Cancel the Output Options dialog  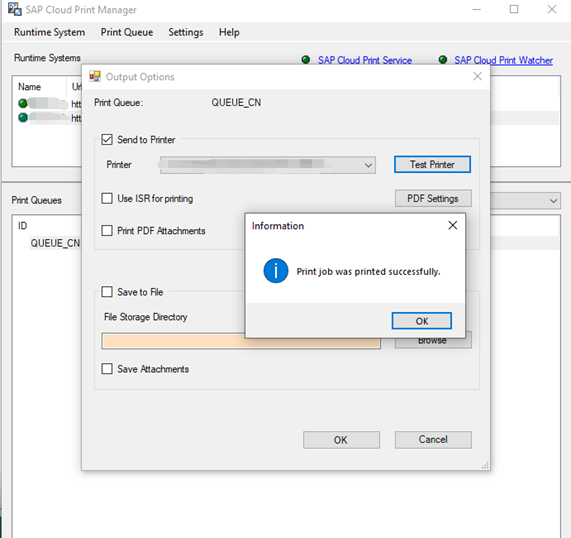[x=433, y=440]
